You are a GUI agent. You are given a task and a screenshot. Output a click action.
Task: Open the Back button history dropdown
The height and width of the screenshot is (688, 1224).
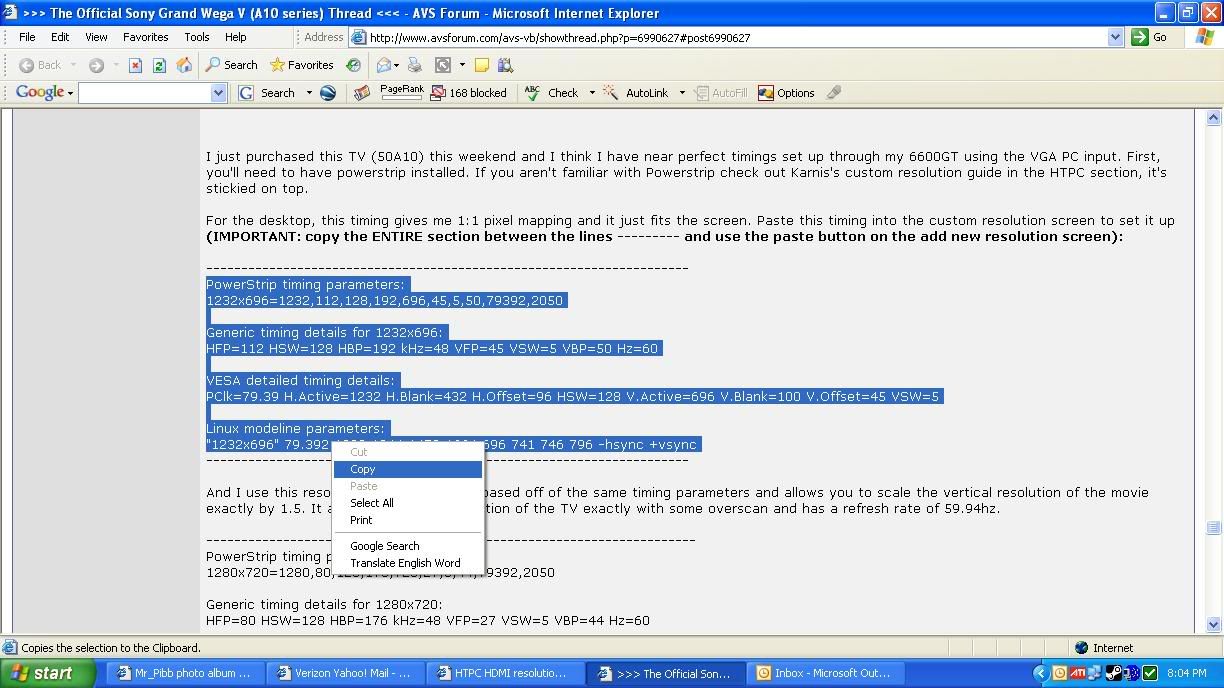(x=72, y=65)
